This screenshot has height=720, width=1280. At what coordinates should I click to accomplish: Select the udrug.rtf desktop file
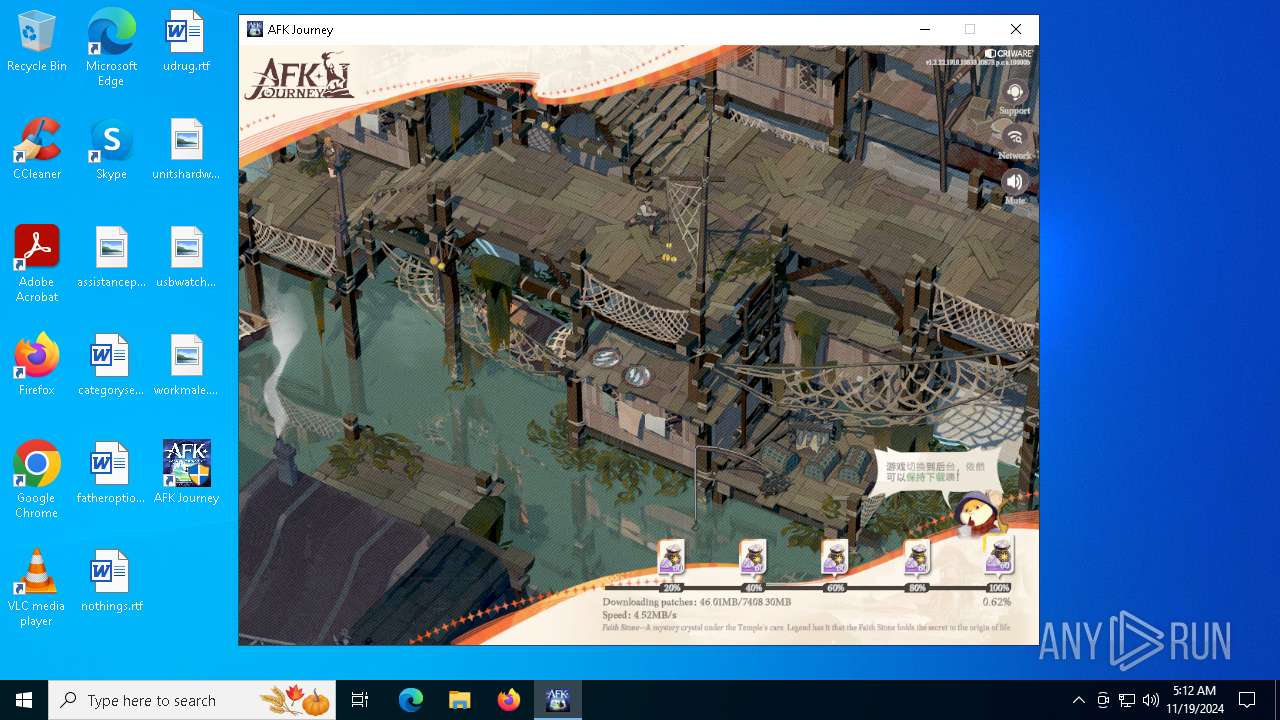point(186,42)
